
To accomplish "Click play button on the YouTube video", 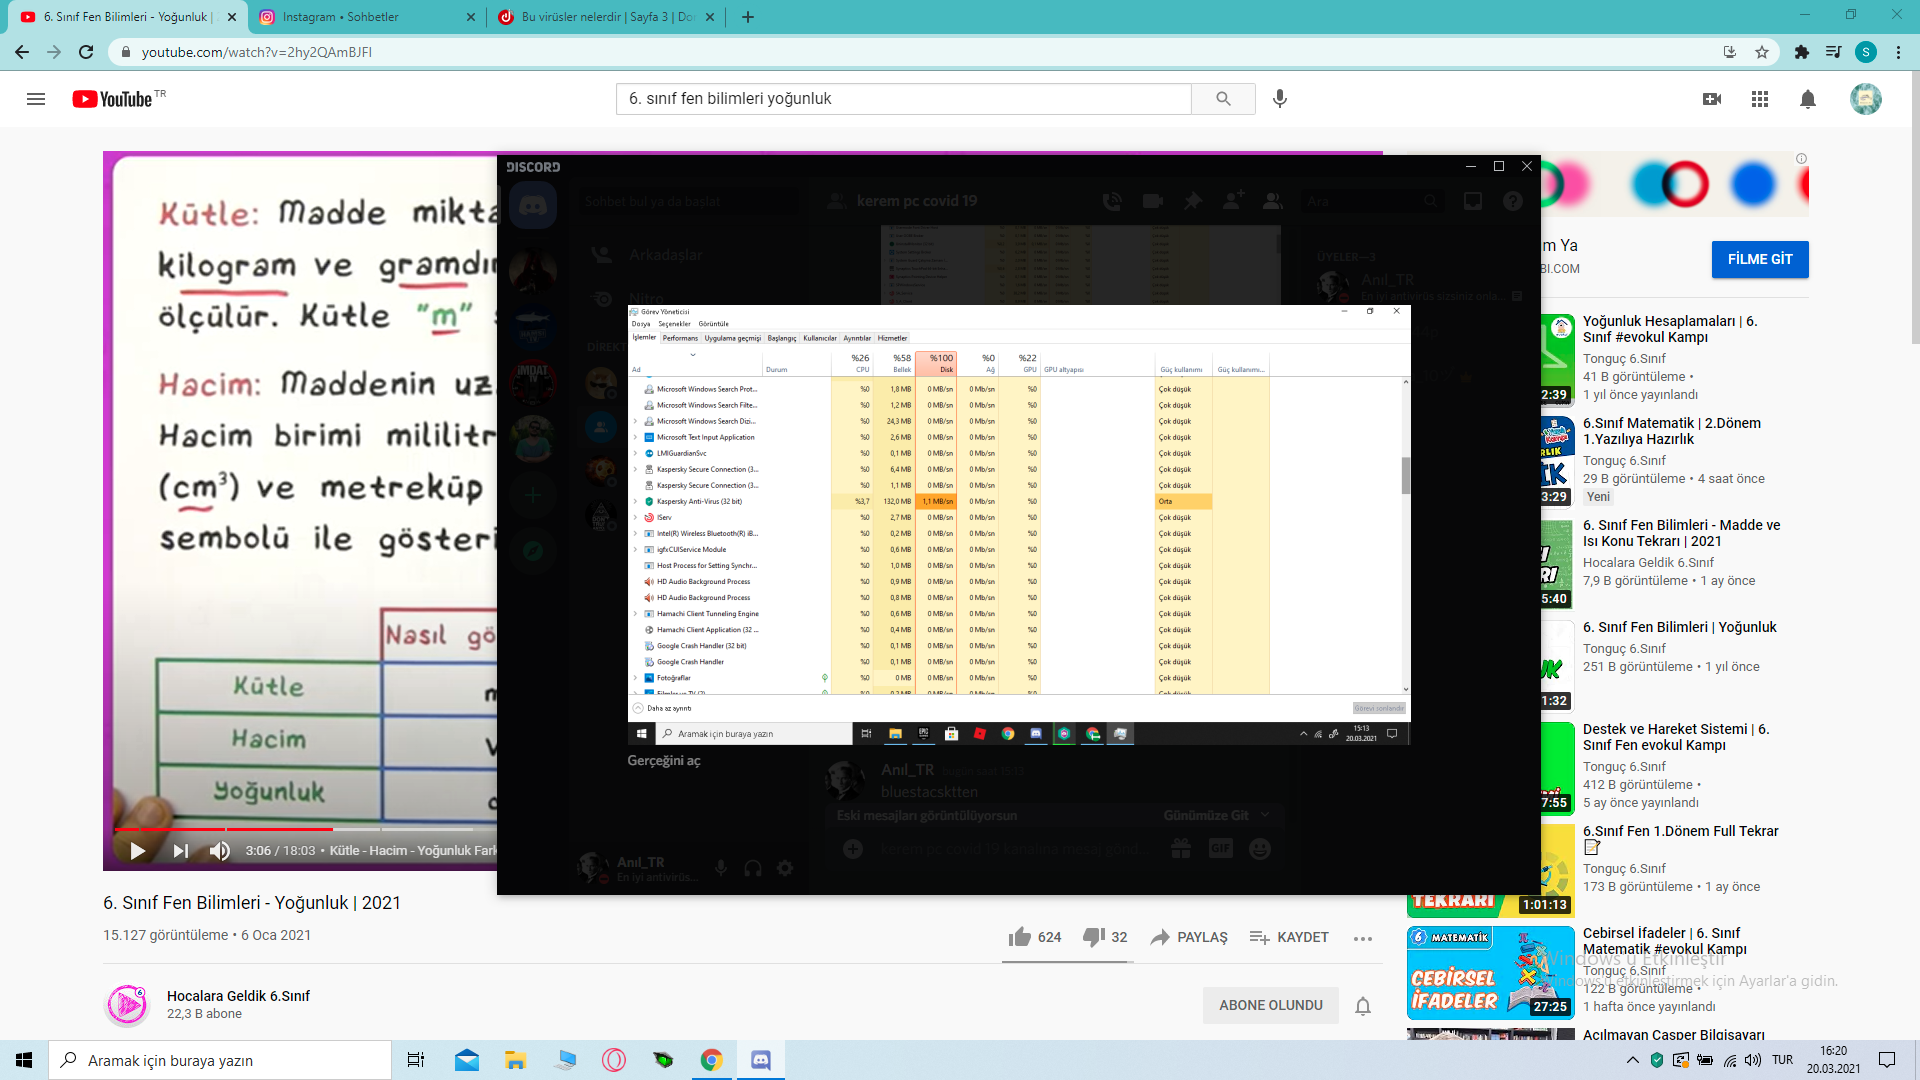I will [136, 851].
